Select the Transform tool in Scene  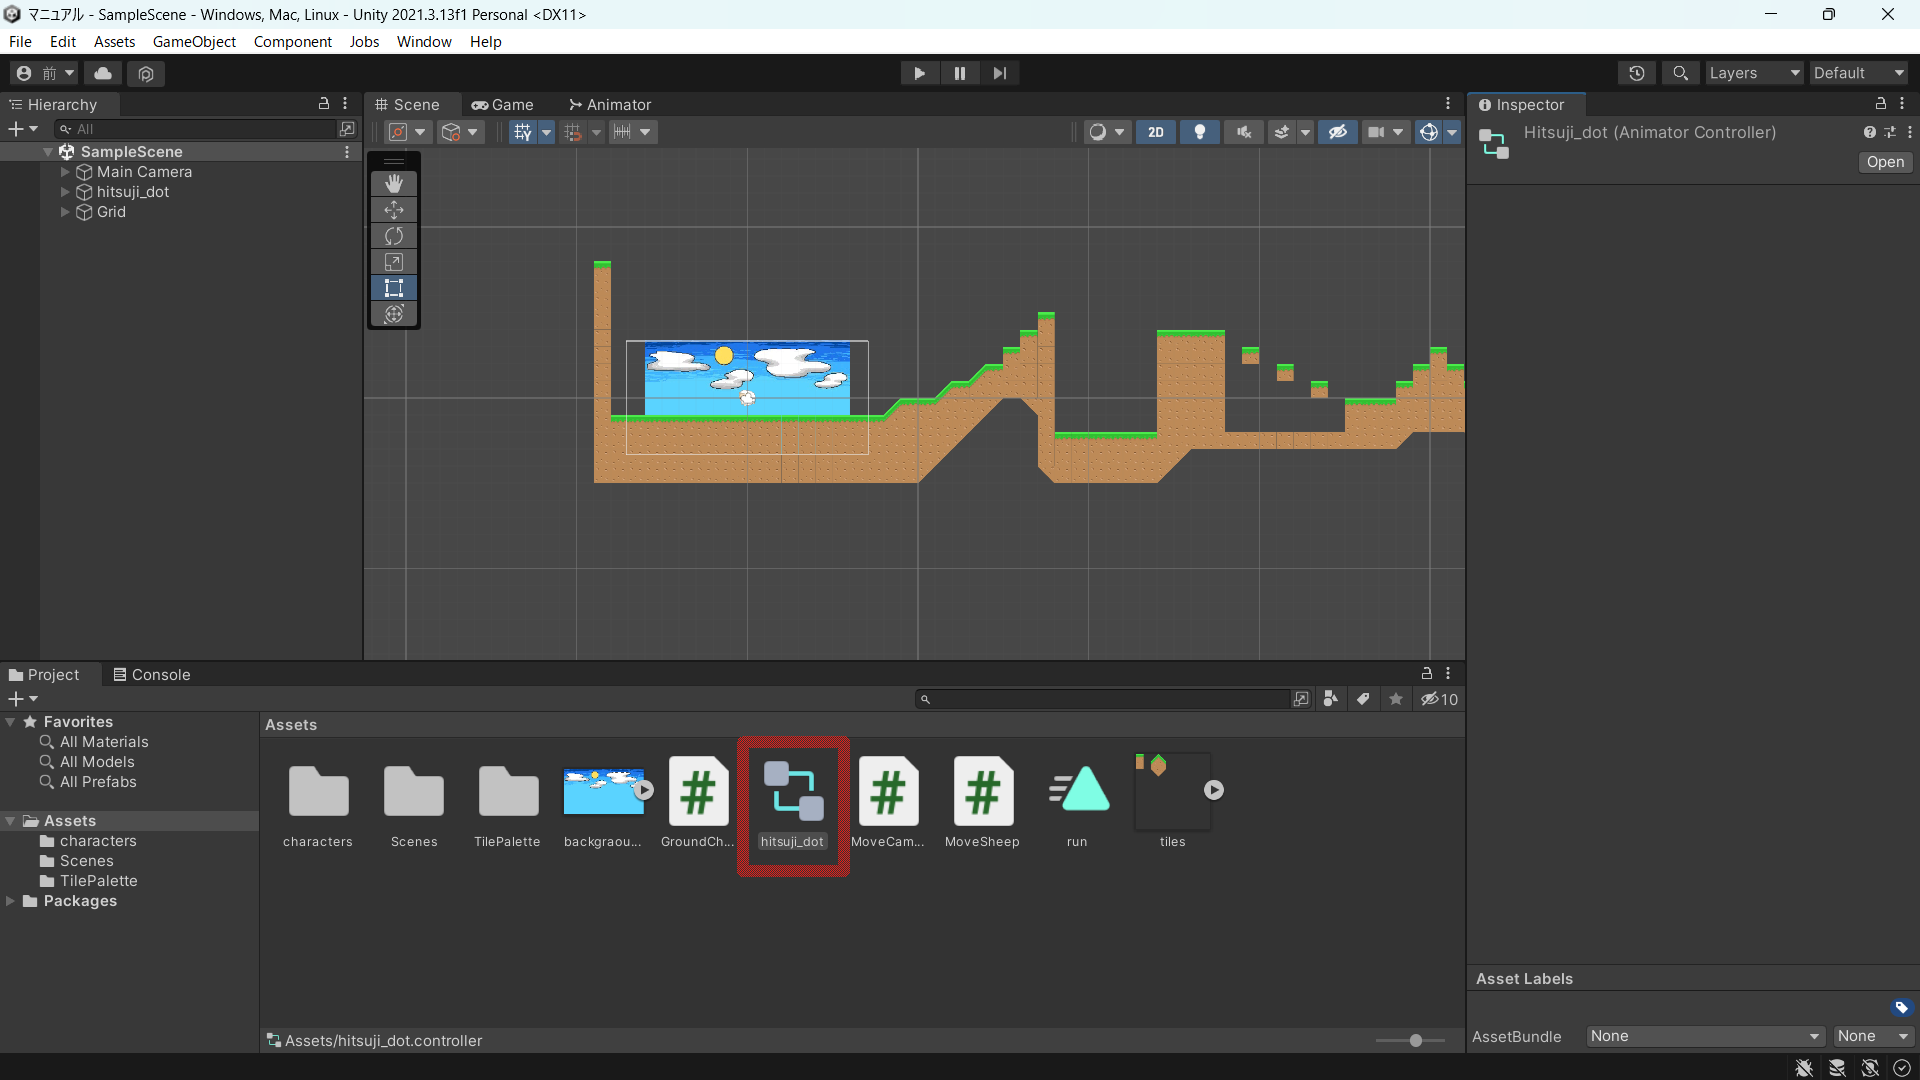394,314
